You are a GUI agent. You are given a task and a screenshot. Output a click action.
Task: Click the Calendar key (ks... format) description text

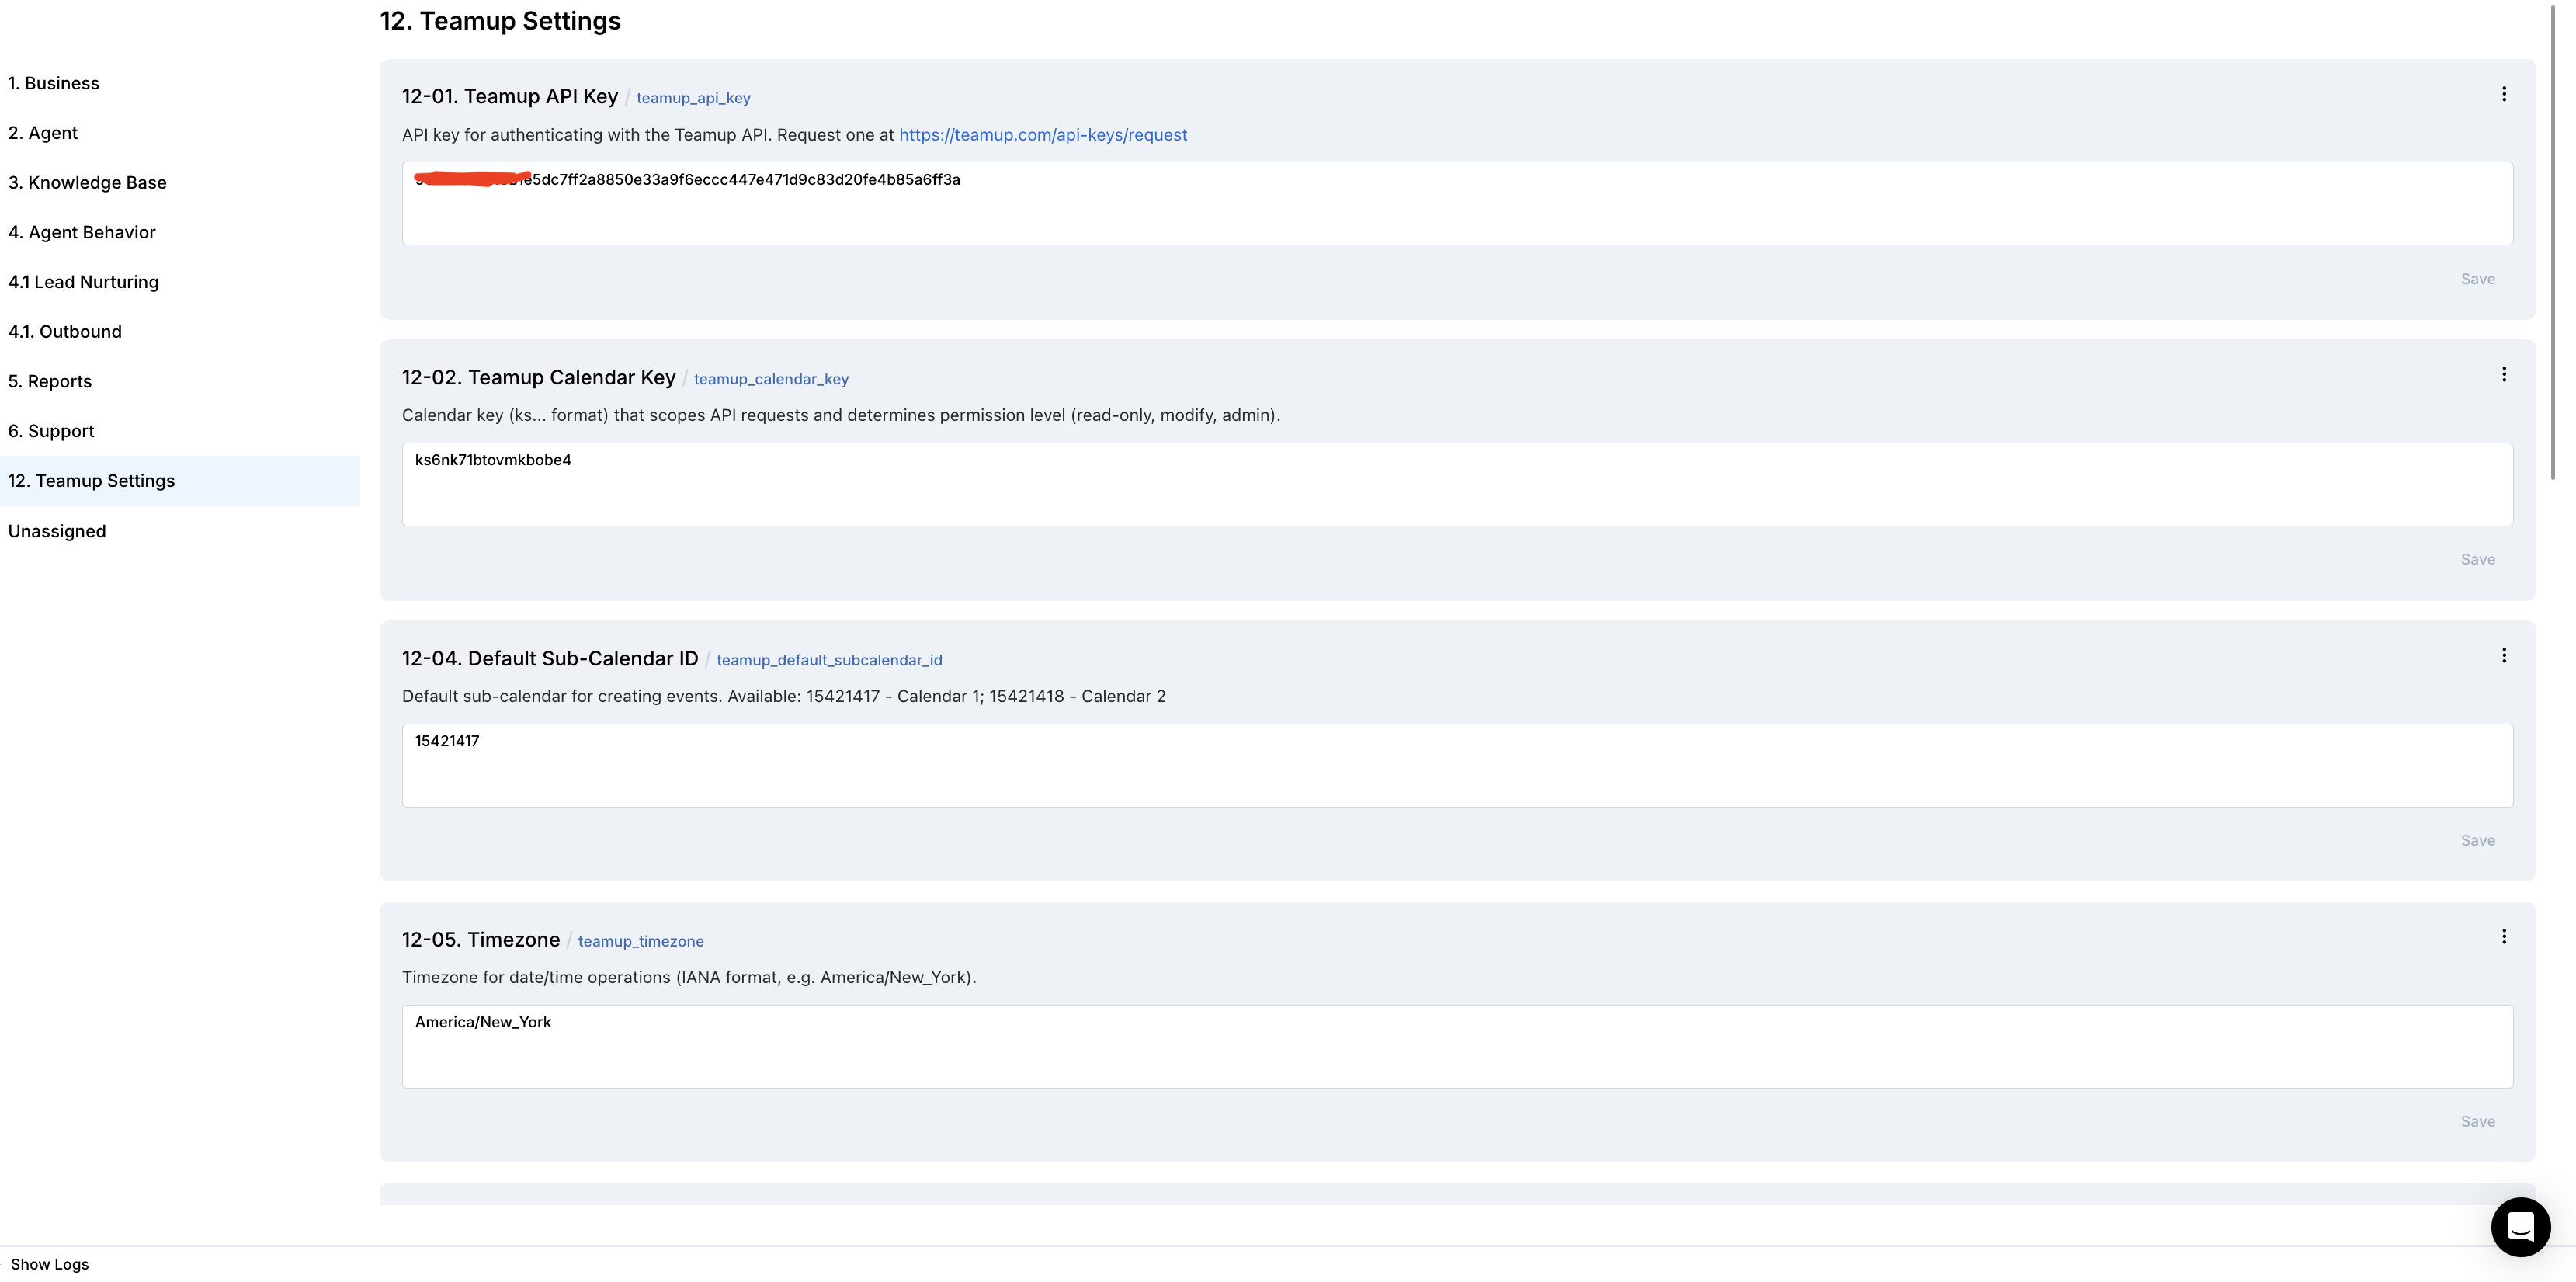(841, 415)
